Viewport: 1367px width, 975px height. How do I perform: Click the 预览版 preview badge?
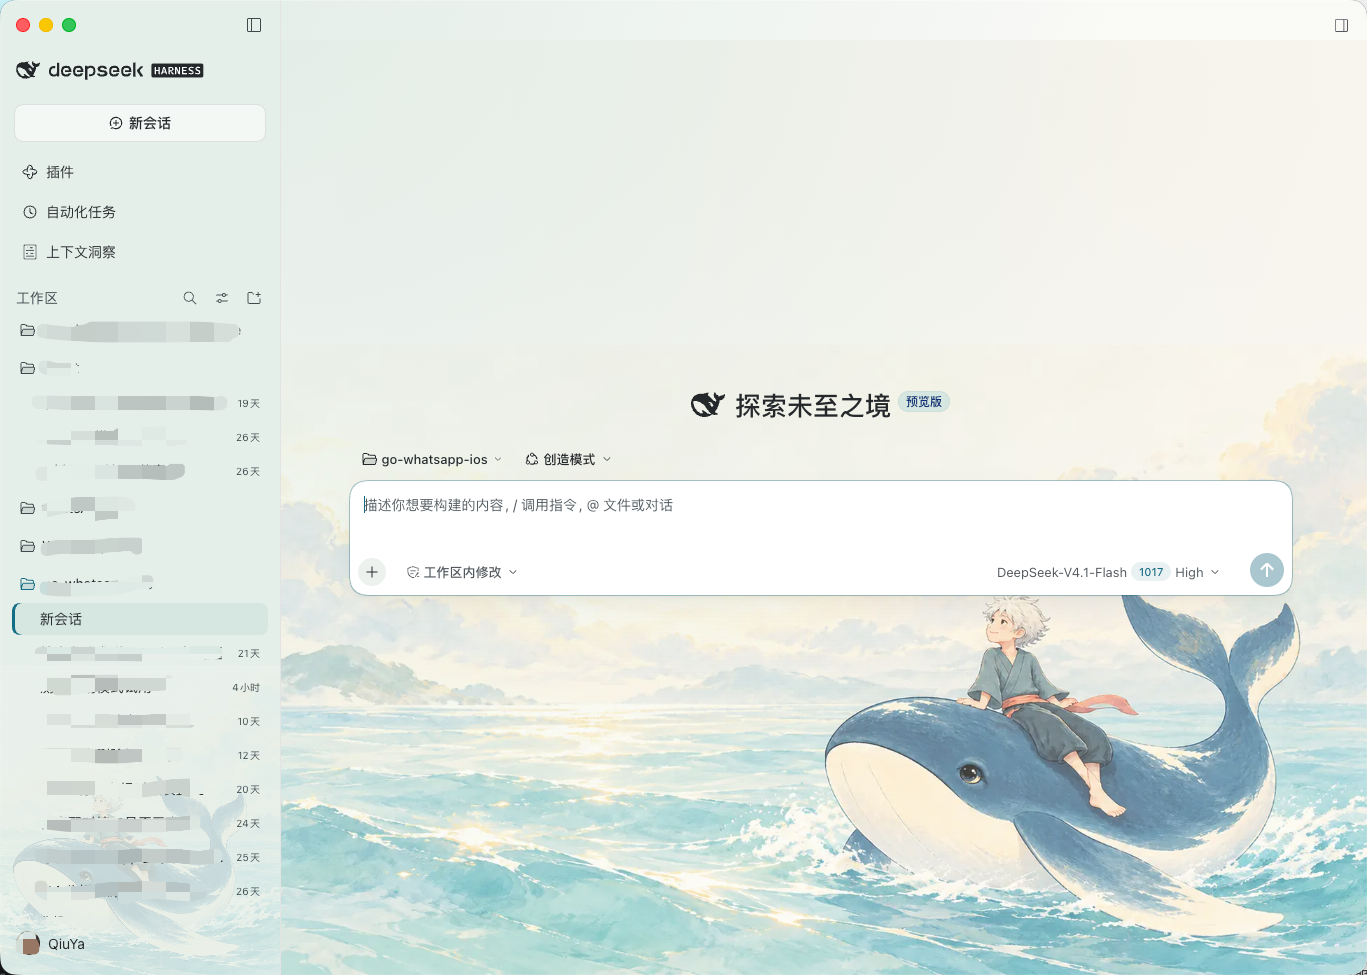[923, 402]
